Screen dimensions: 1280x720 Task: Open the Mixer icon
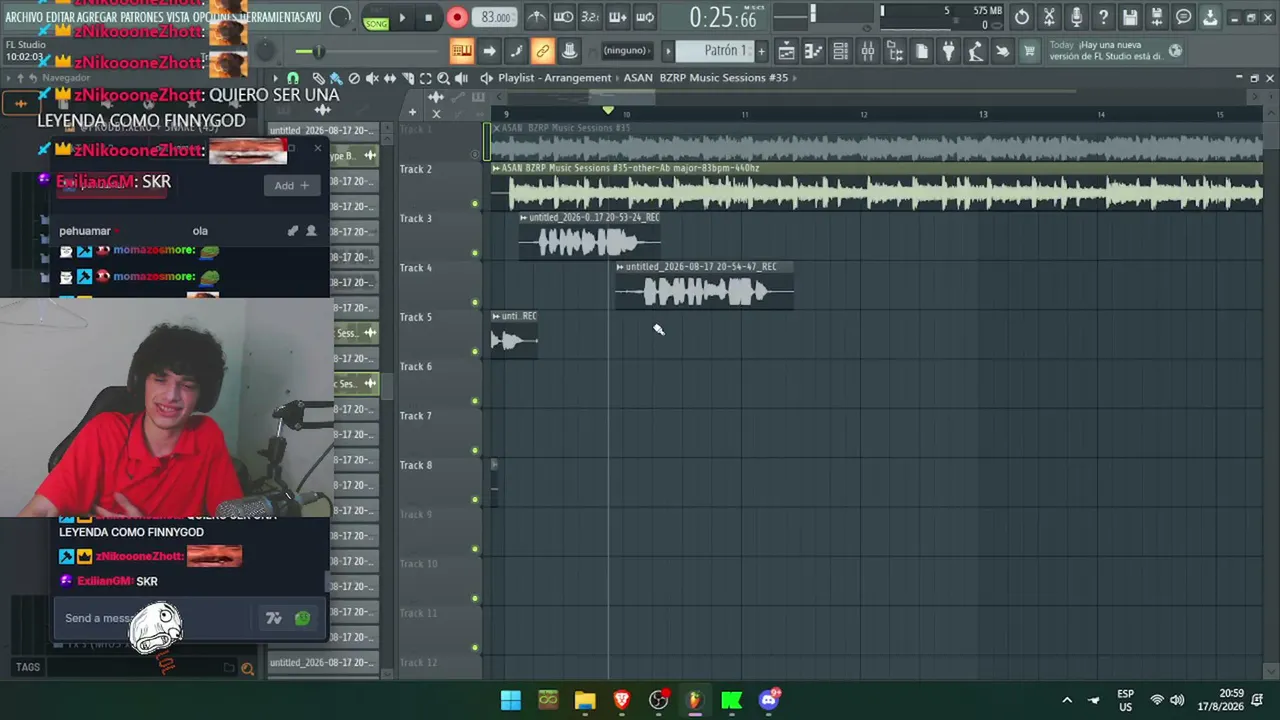click(x=868, y=51)
